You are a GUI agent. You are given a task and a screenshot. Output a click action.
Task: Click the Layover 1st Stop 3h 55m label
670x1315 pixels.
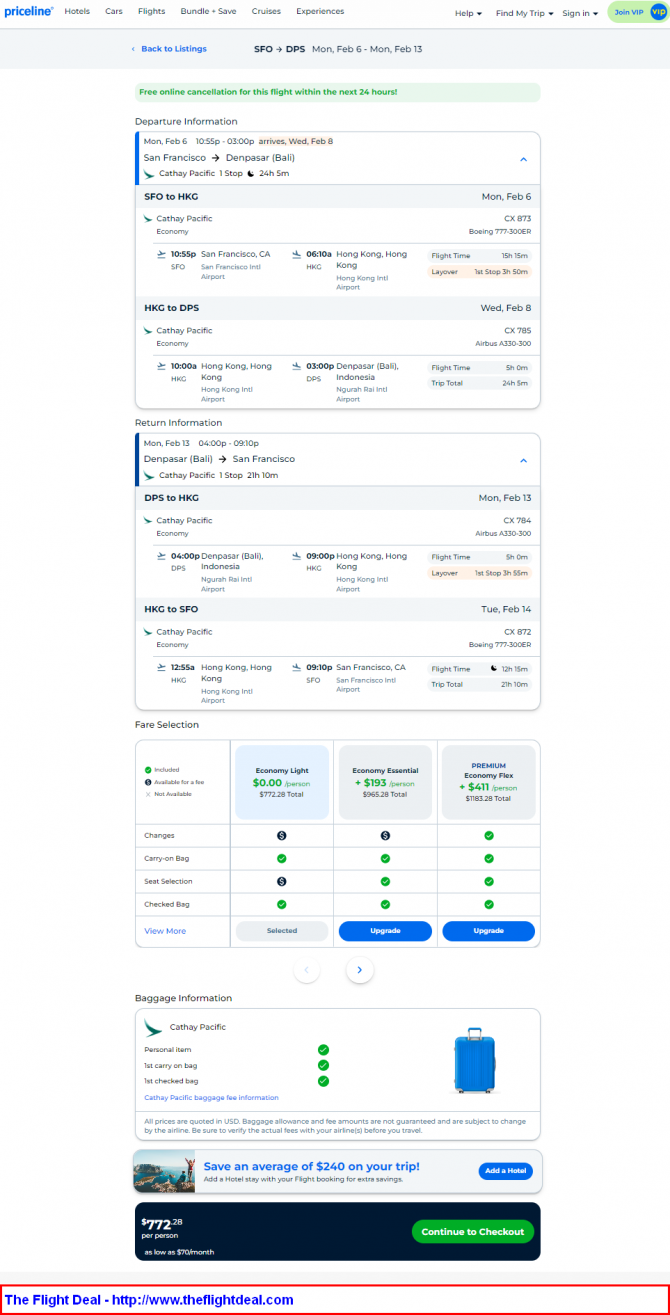tap(479, 573)
